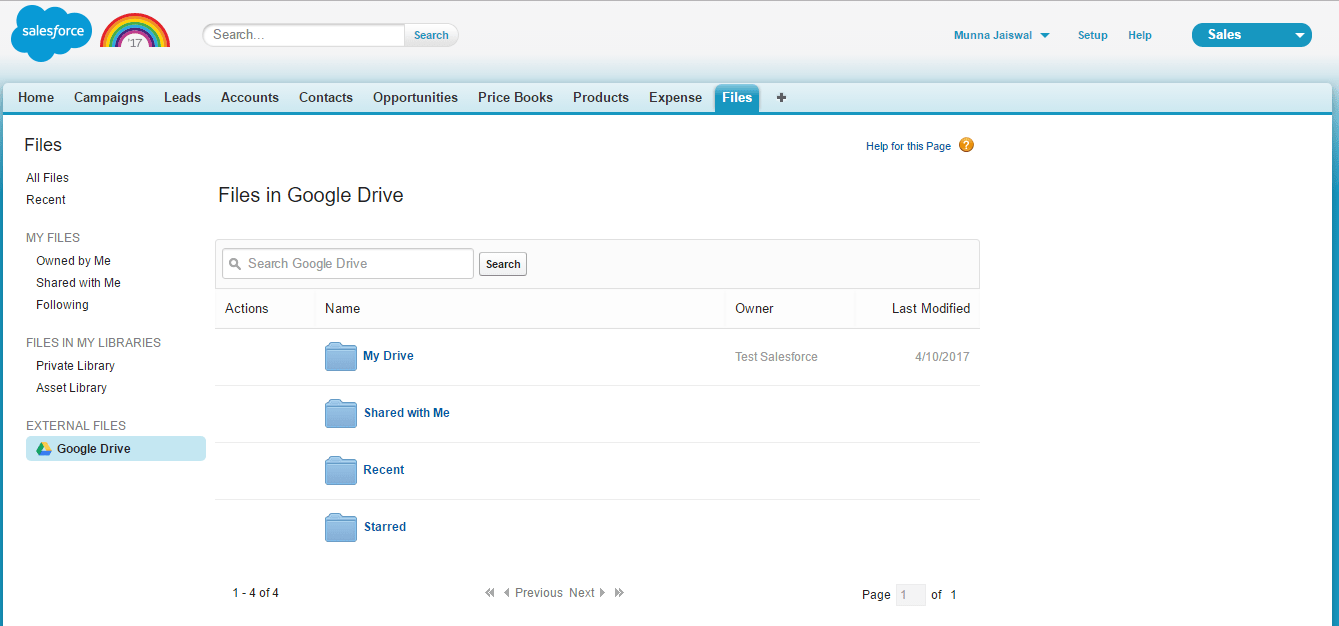1339x626 pixels.
Task: Show All Files in sidebar
Action: 48,178
